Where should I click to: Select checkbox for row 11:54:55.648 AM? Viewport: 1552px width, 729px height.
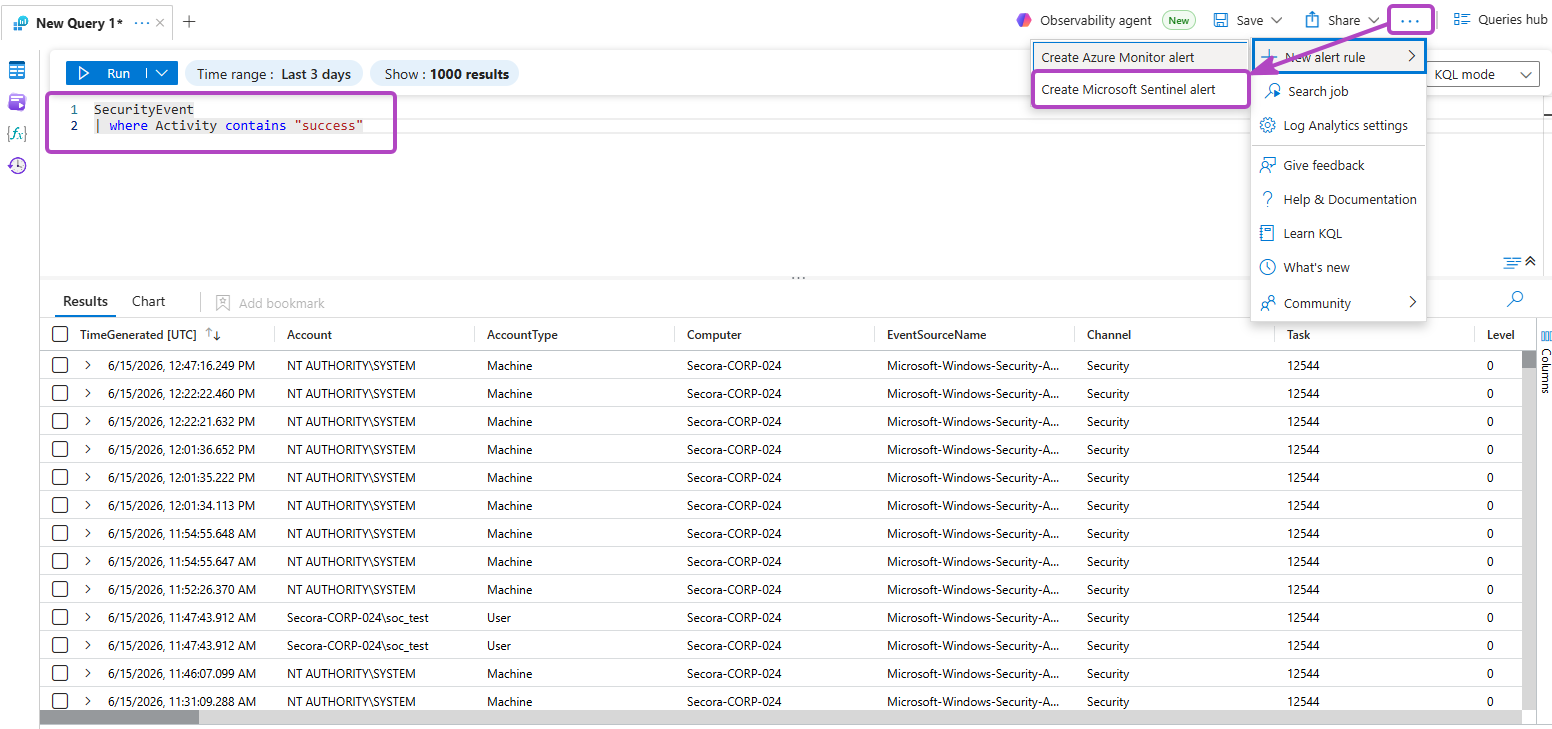(60, 534)
